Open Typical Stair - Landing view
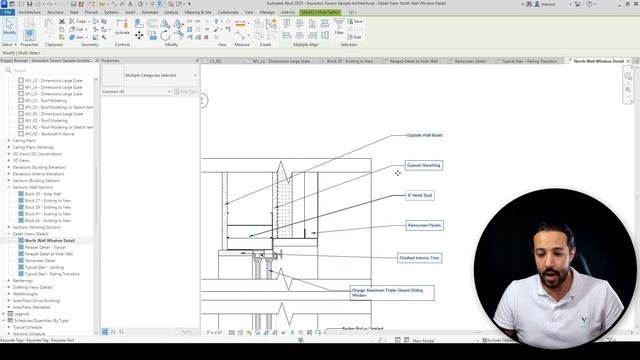The image size is (640, 360). [44, 267]
